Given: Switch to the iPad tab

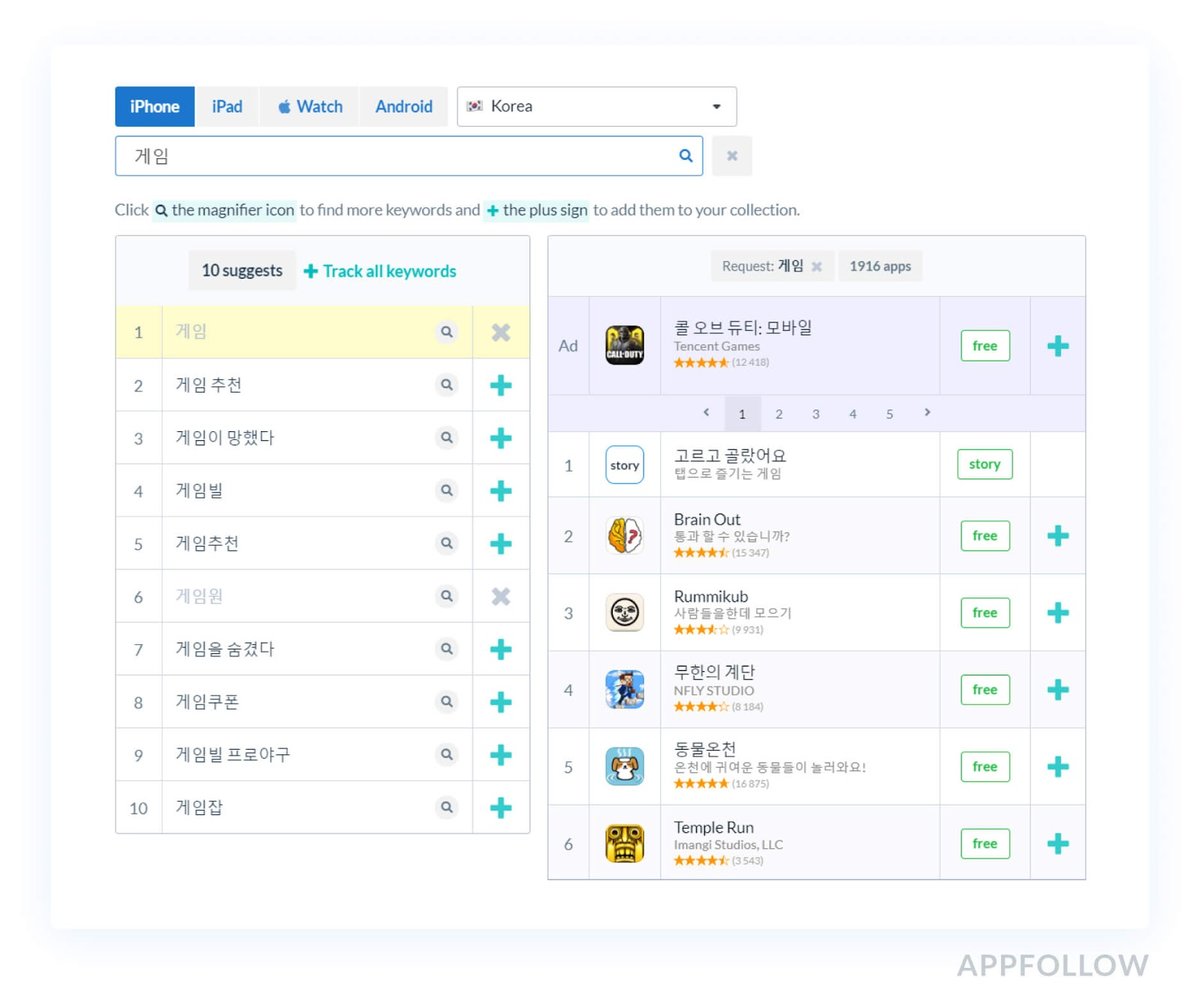Looking at the screenshot, I should (x=227, y=107).
